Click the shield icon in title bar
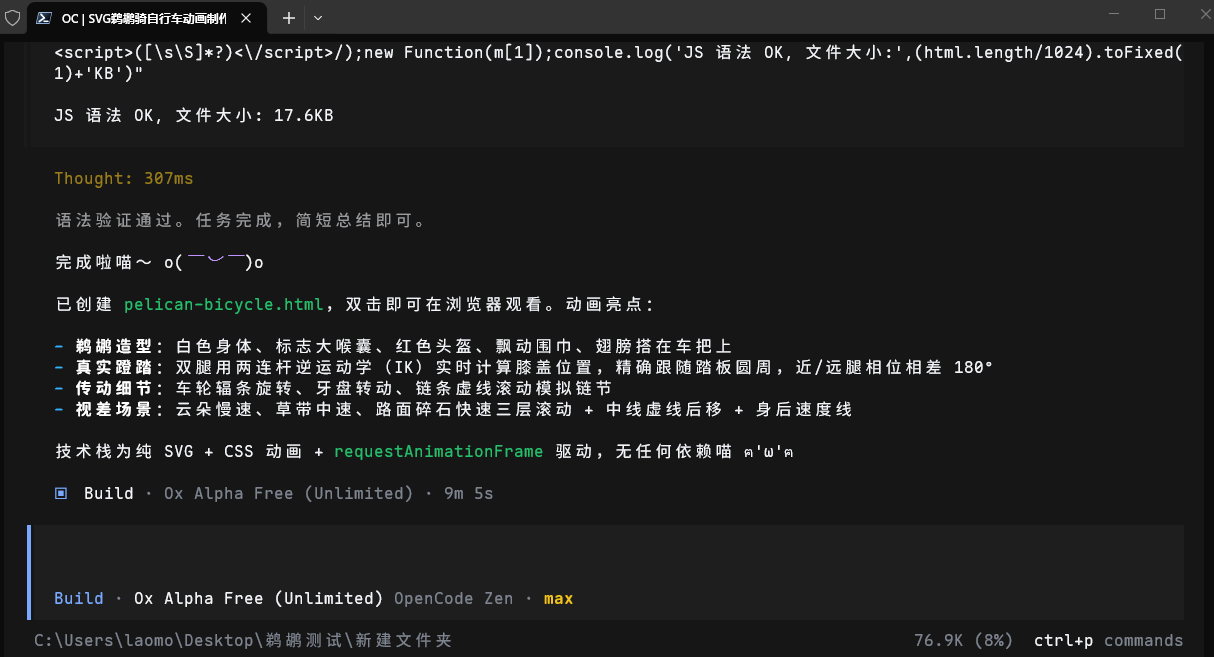This screenshot has width=1214, height=657. (13, 18)
